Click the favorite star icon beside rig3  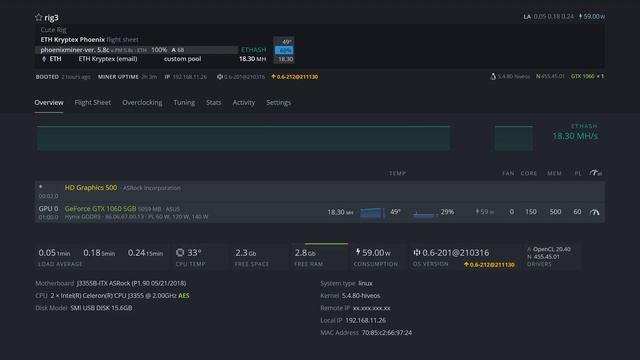click(38, 17)
